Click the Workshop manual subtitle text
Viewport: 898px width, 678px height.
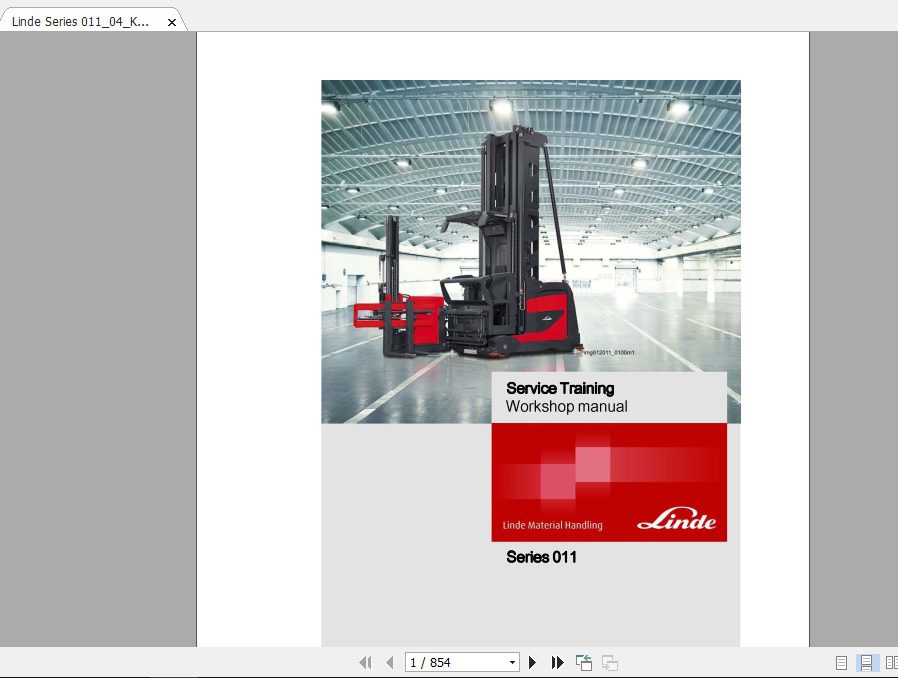(x=566, y=407)
